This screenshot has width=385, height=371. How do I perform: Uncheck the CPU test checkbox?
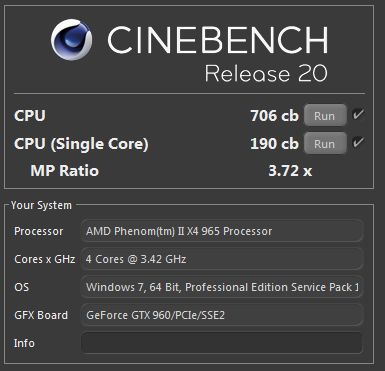[358, 115]
